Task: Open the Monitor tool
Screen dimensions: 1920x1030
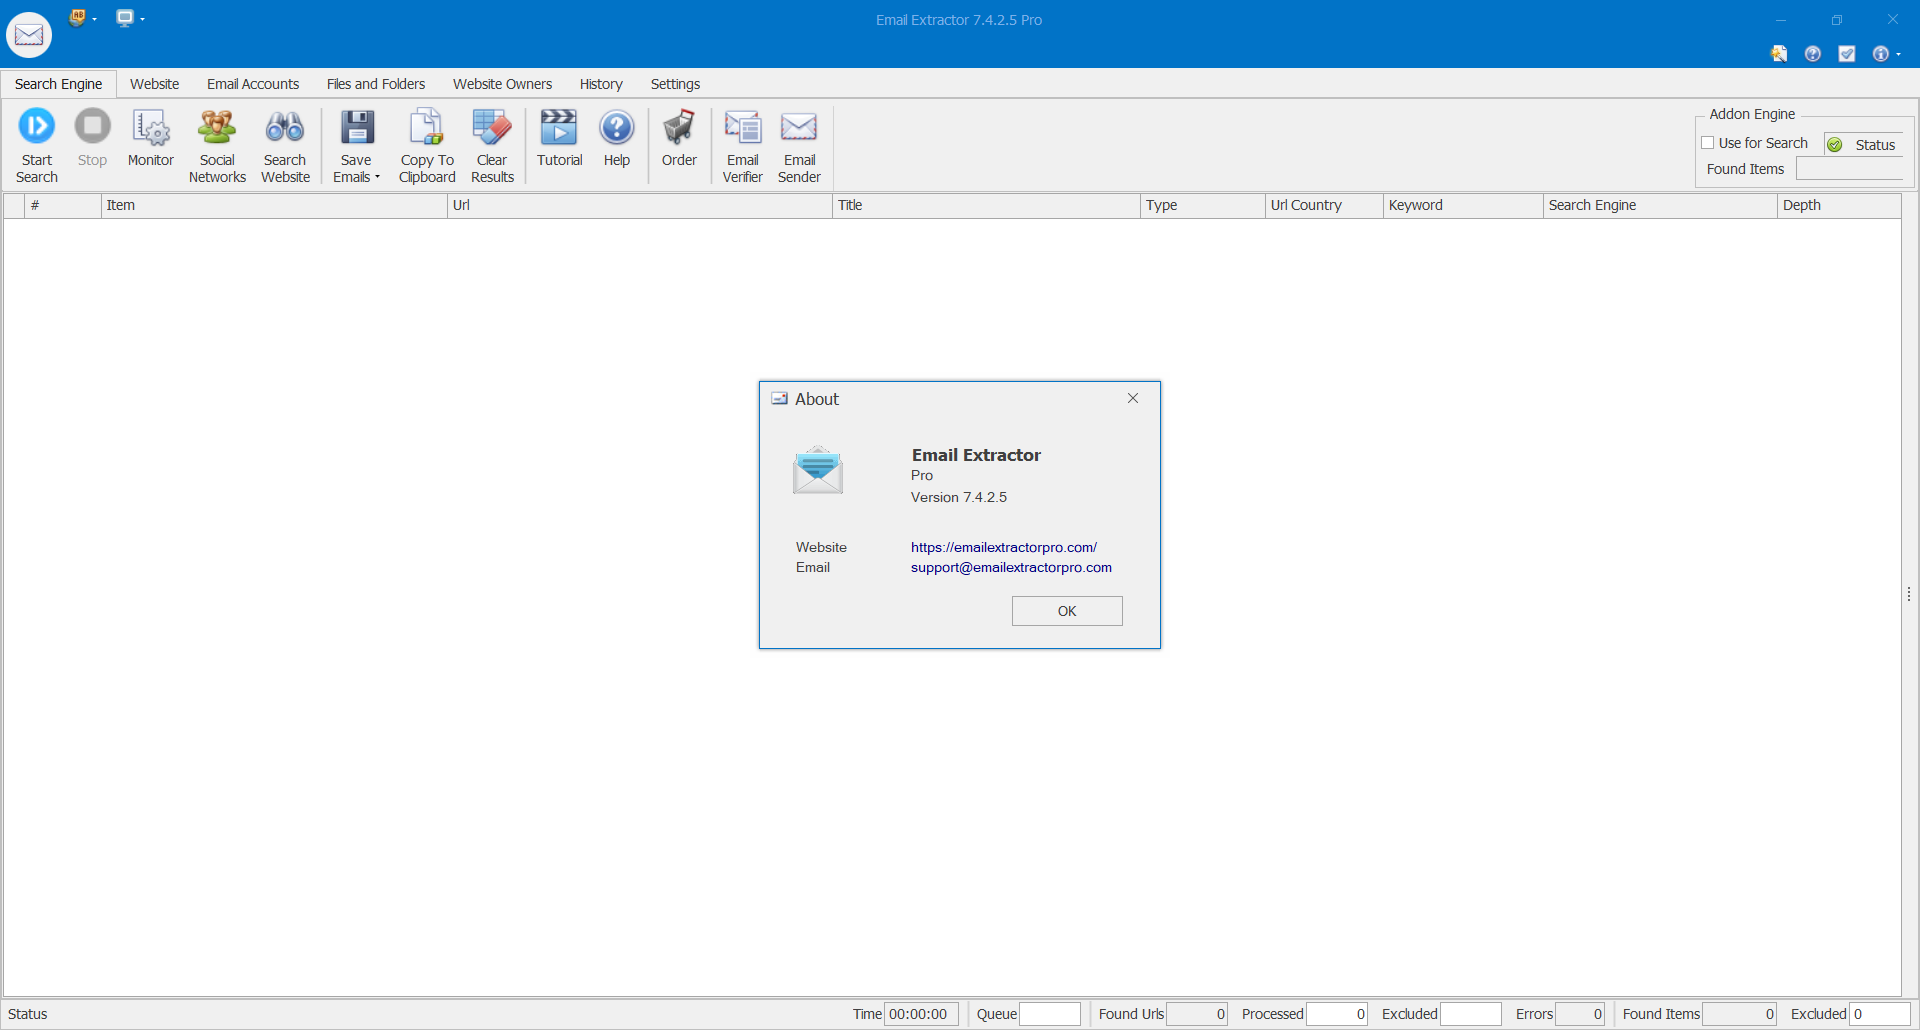Action: (x=150, y=128)
